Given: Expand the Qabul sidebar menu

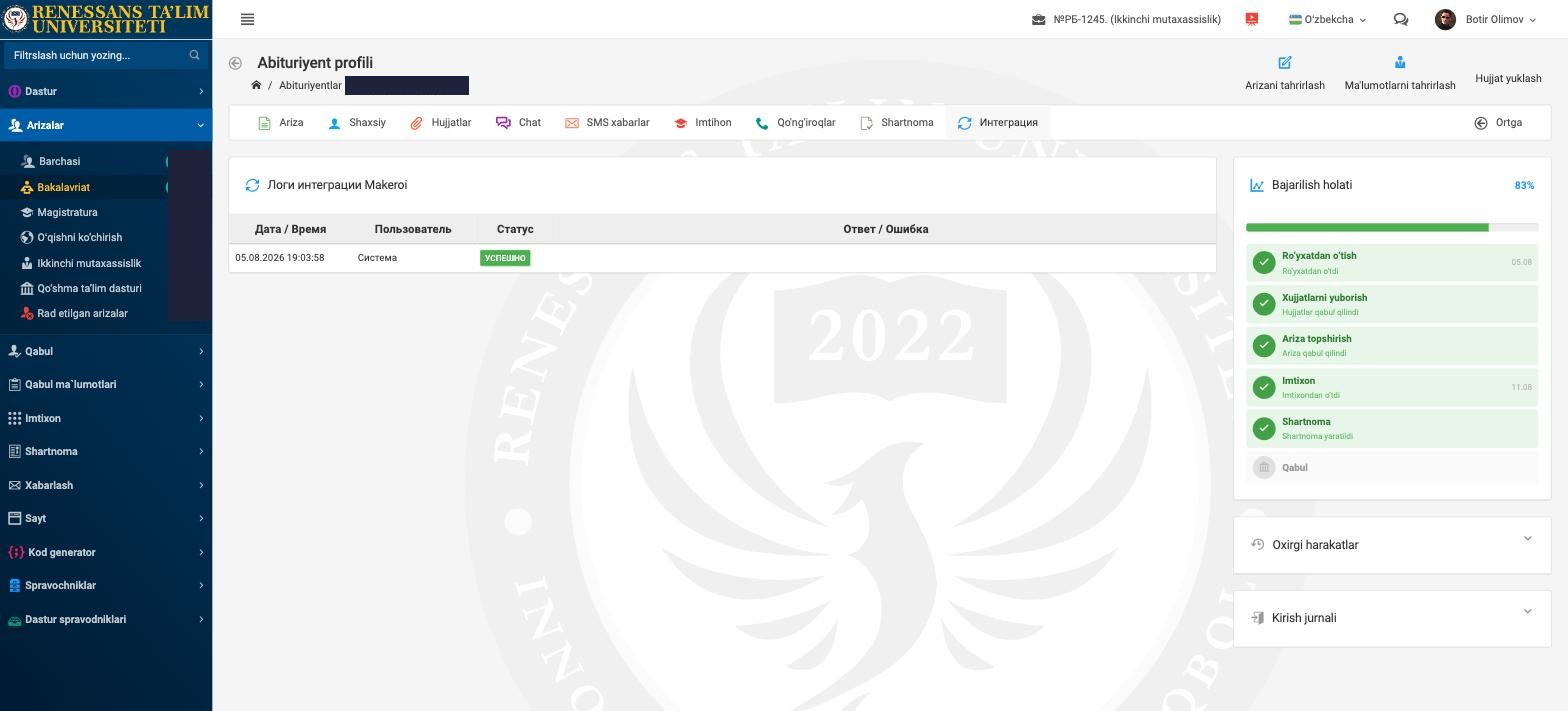Looking at the screenshot, I should point(106,351).
